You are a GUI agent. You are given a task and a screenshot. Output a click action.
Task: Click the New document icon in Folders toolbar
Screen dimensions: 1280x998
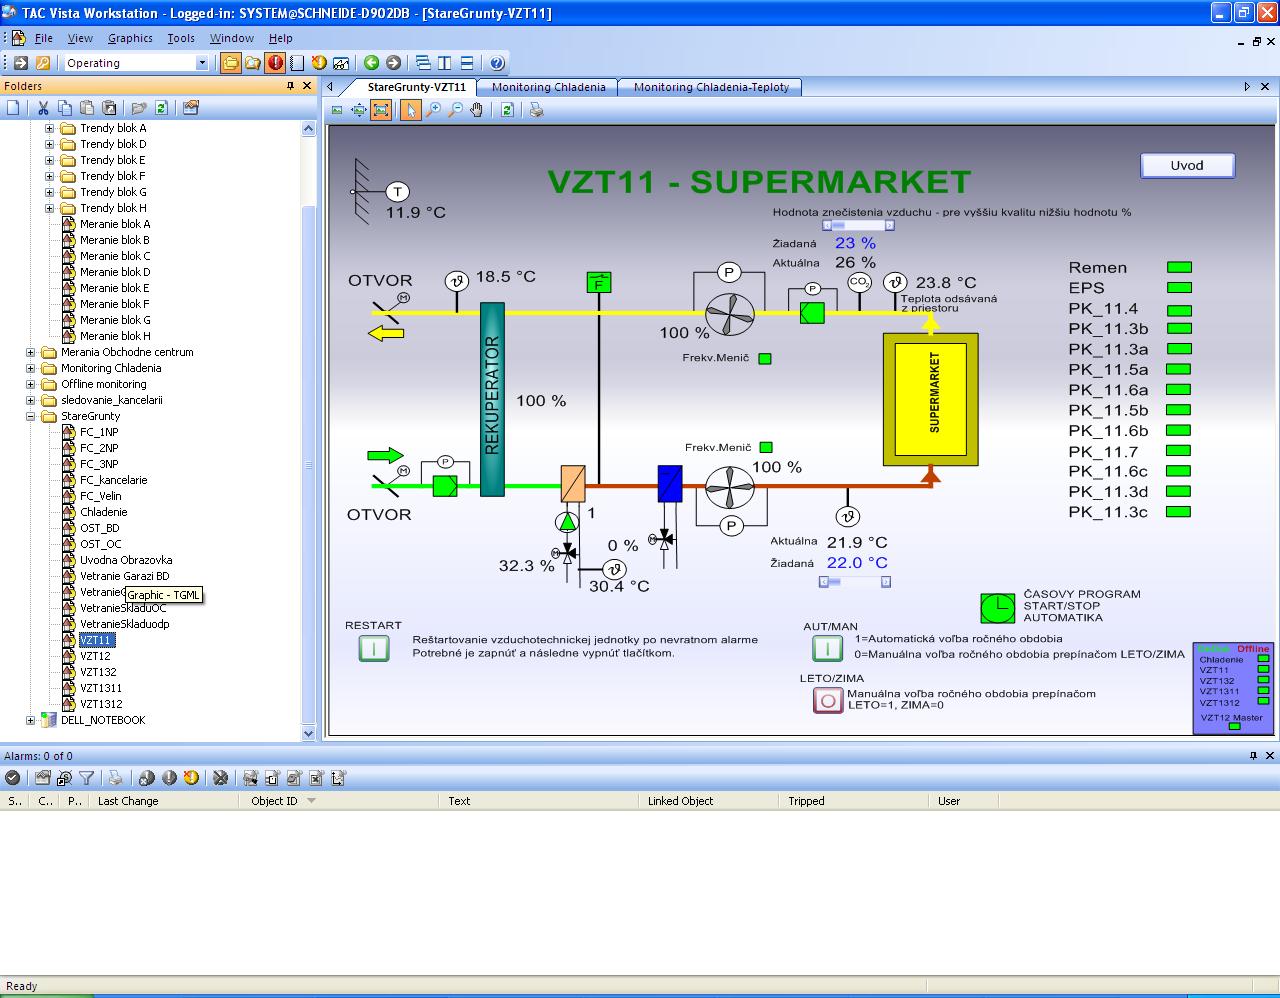14,108
